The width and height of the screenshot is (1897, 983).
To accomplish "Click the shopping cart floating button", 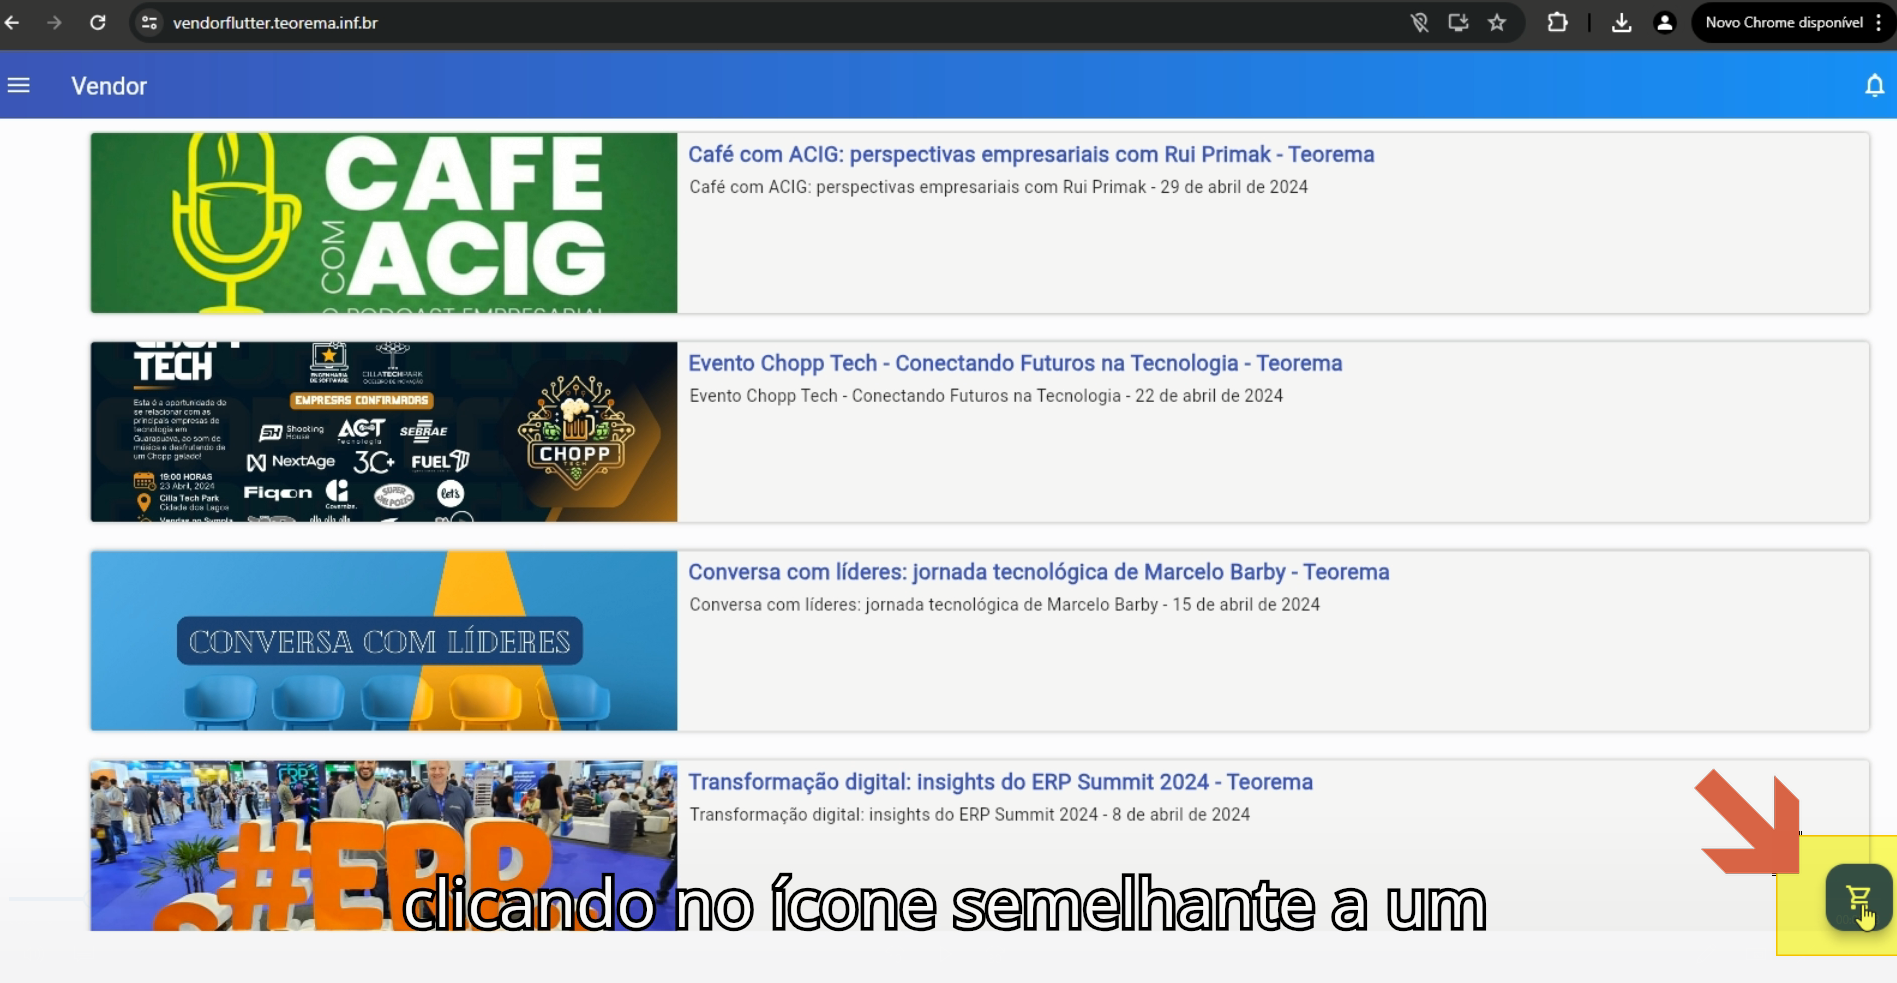I will [x=1858, y=898].
